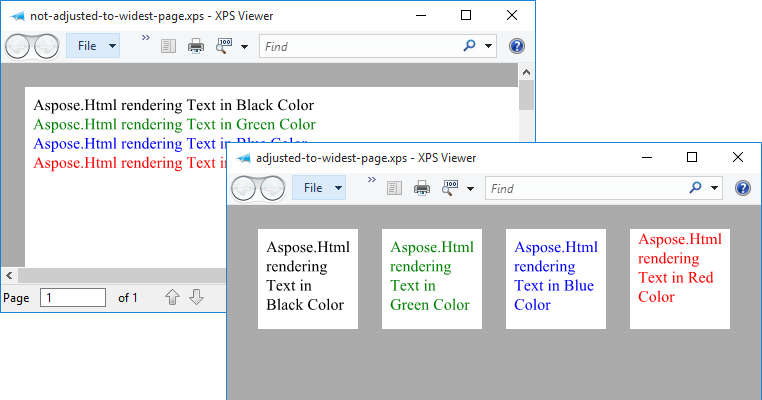This screenshot has width=762, height=400.
Task: Open zoom dropdown arrow in not-adjusted-to-widest-page window
Action: tap(244, 47)
